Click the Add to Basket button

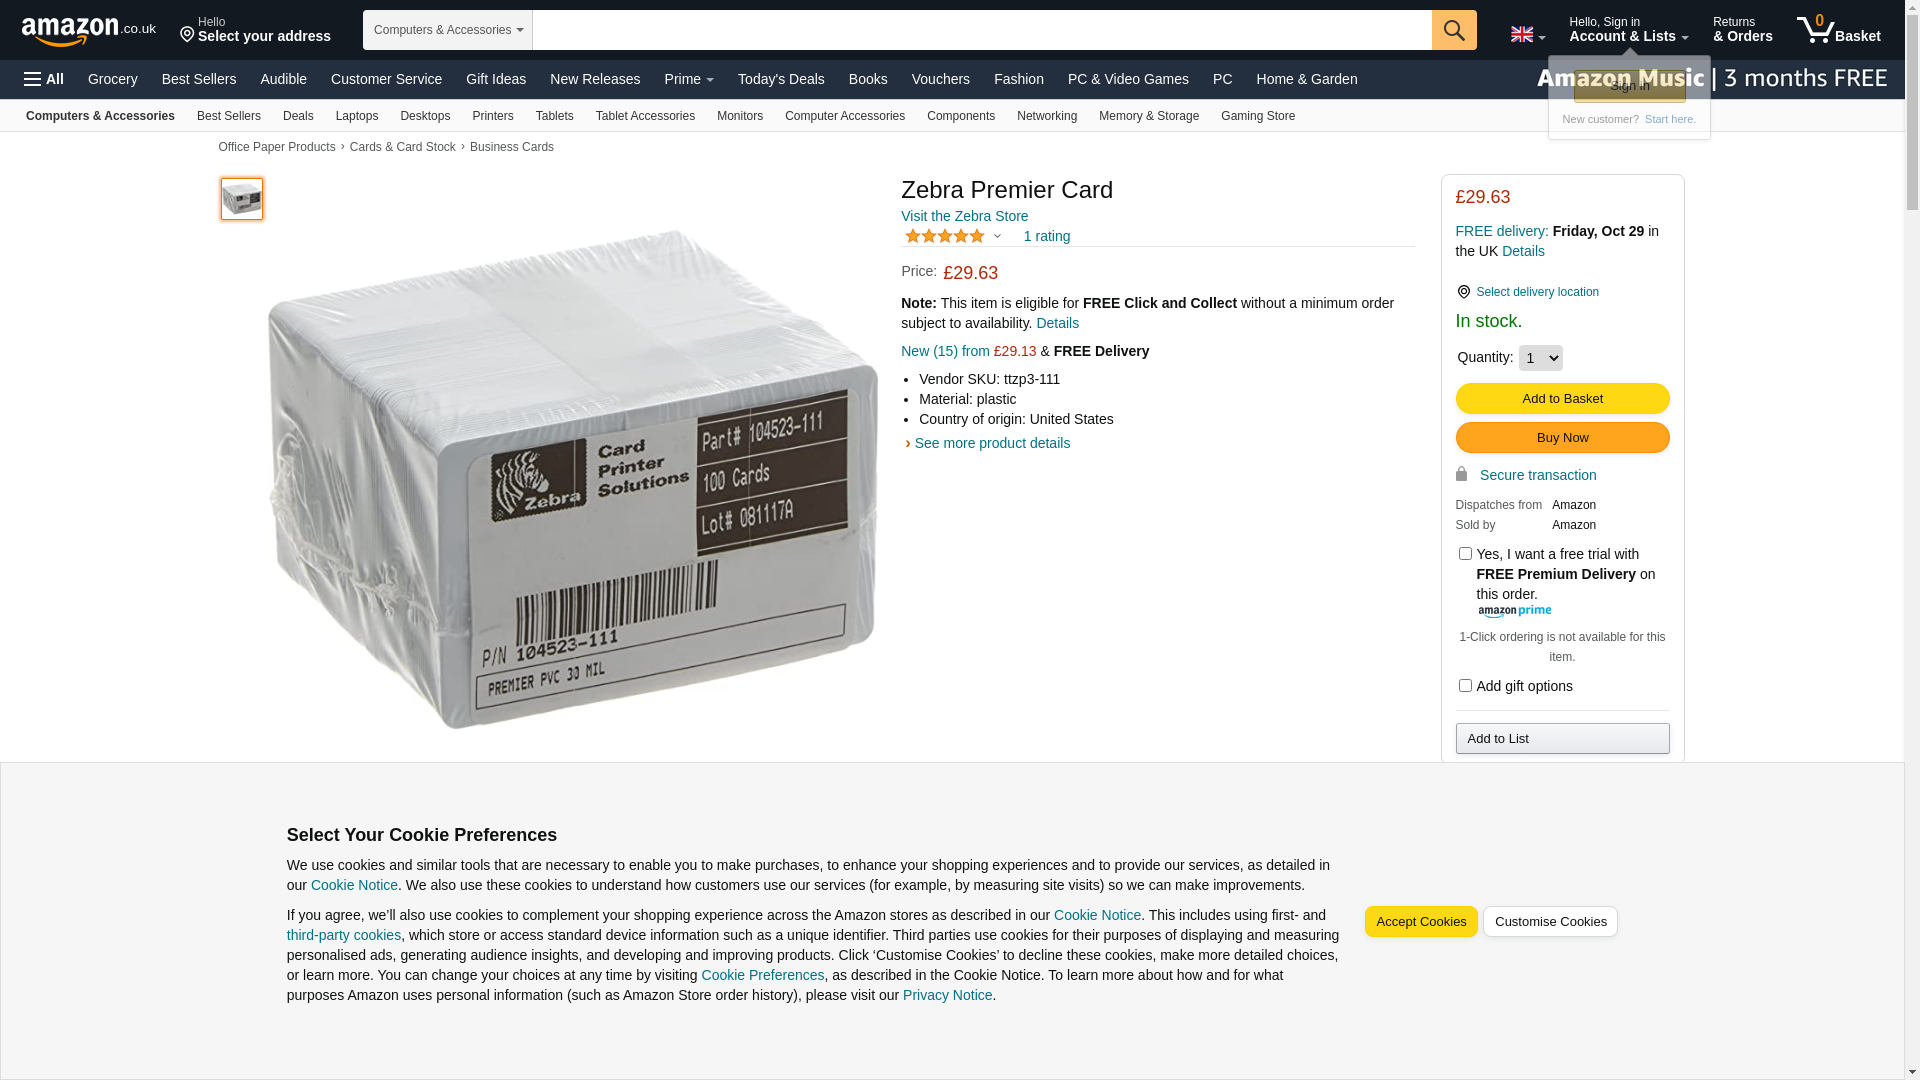pos(1562,398)
